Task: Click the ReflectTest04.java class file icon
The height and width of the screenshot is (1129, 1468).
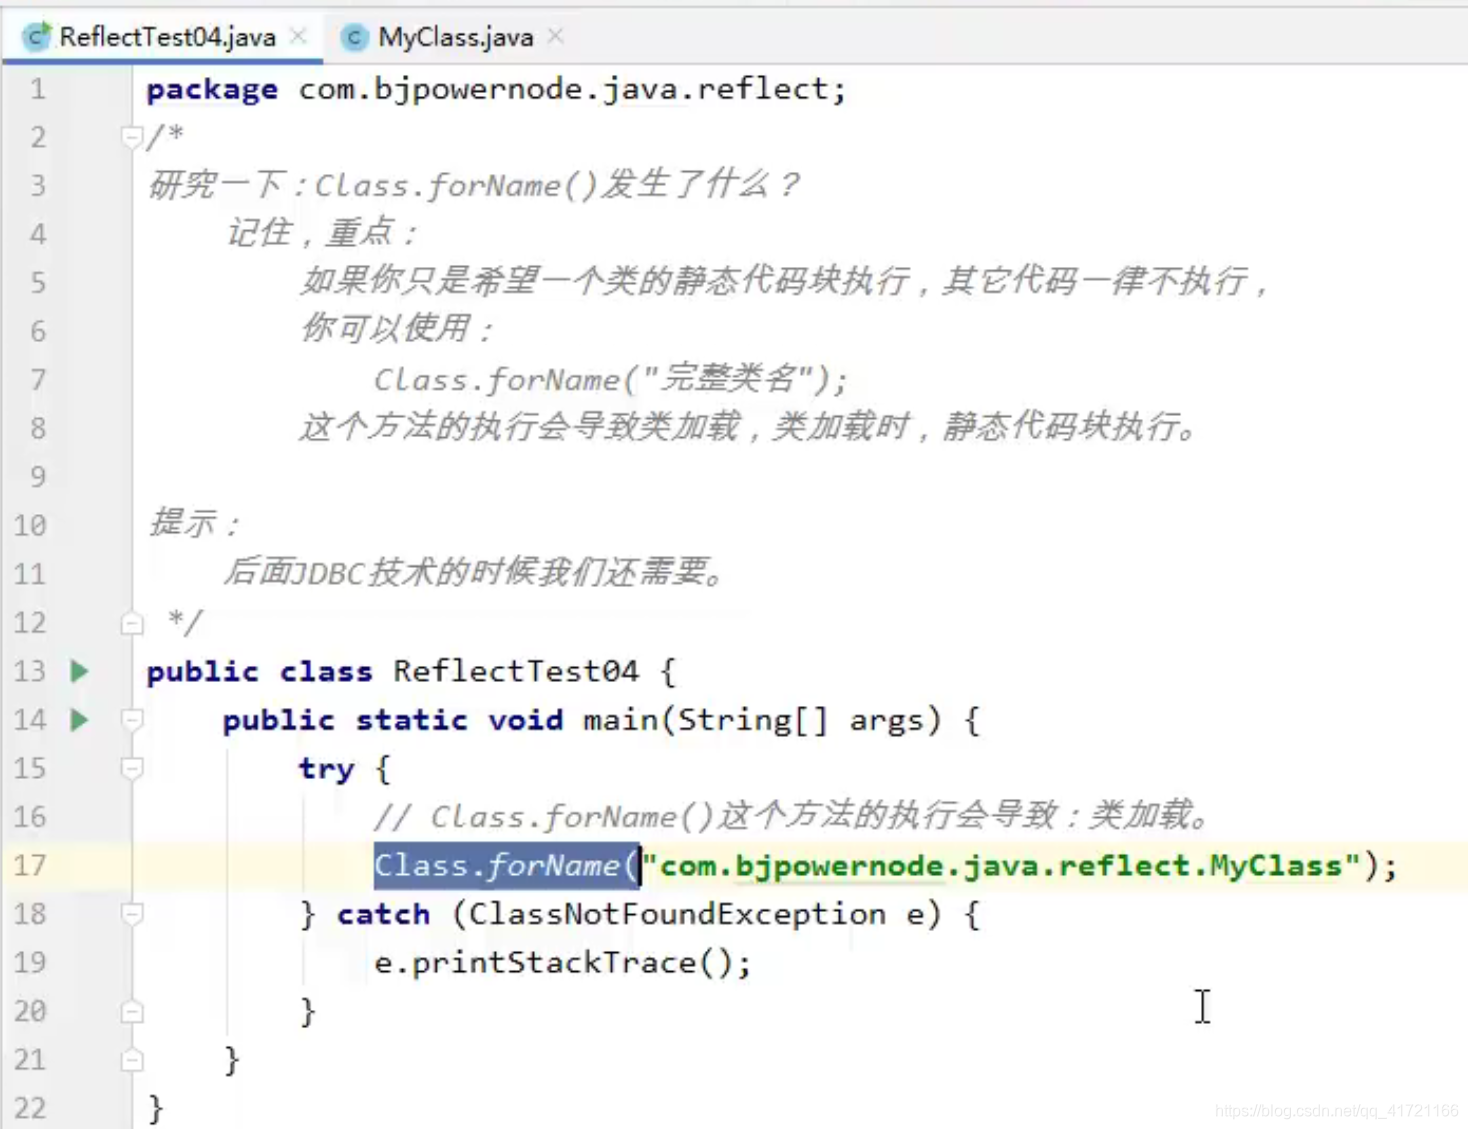Action: tap(37, 37)
